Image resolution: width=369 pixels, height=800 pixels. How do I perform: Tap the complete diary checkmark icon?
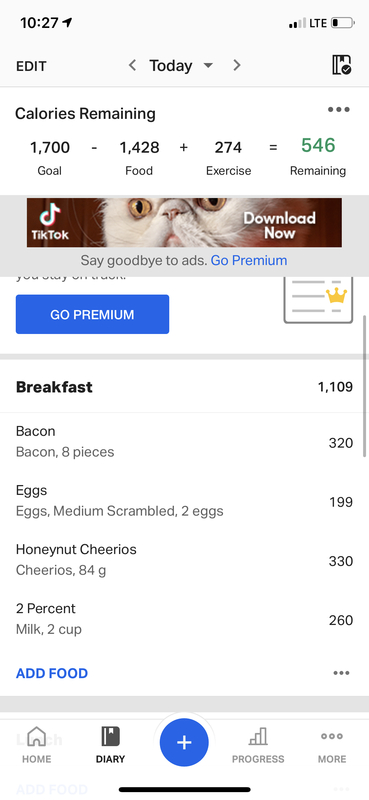(x=341, y=65)
